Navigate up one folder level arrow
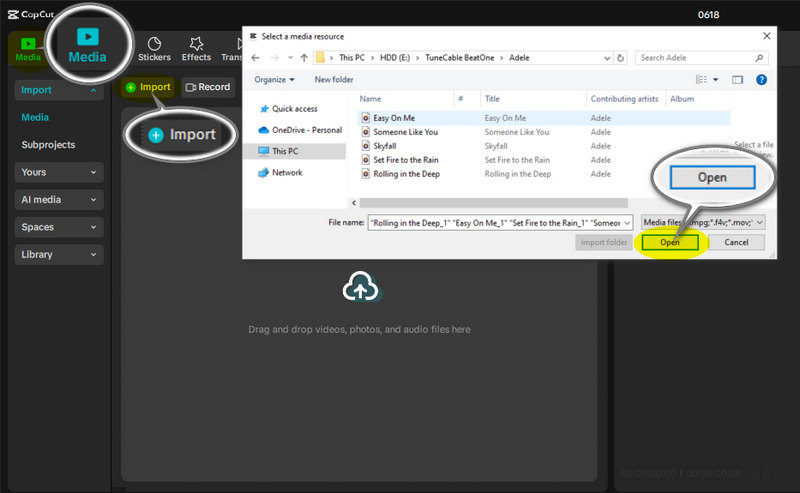The image size is (800, 493). (x=304, y=58)
